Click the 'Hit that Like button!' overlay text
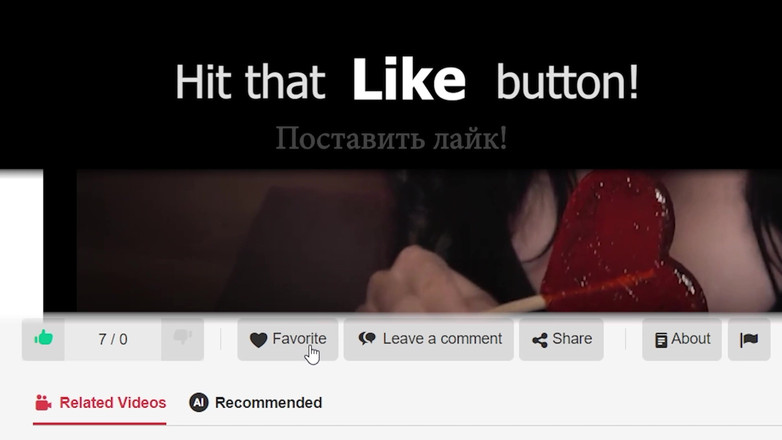The width and height of the screenshot is (782, 440). pyautogui.click(x=406, y=81)
